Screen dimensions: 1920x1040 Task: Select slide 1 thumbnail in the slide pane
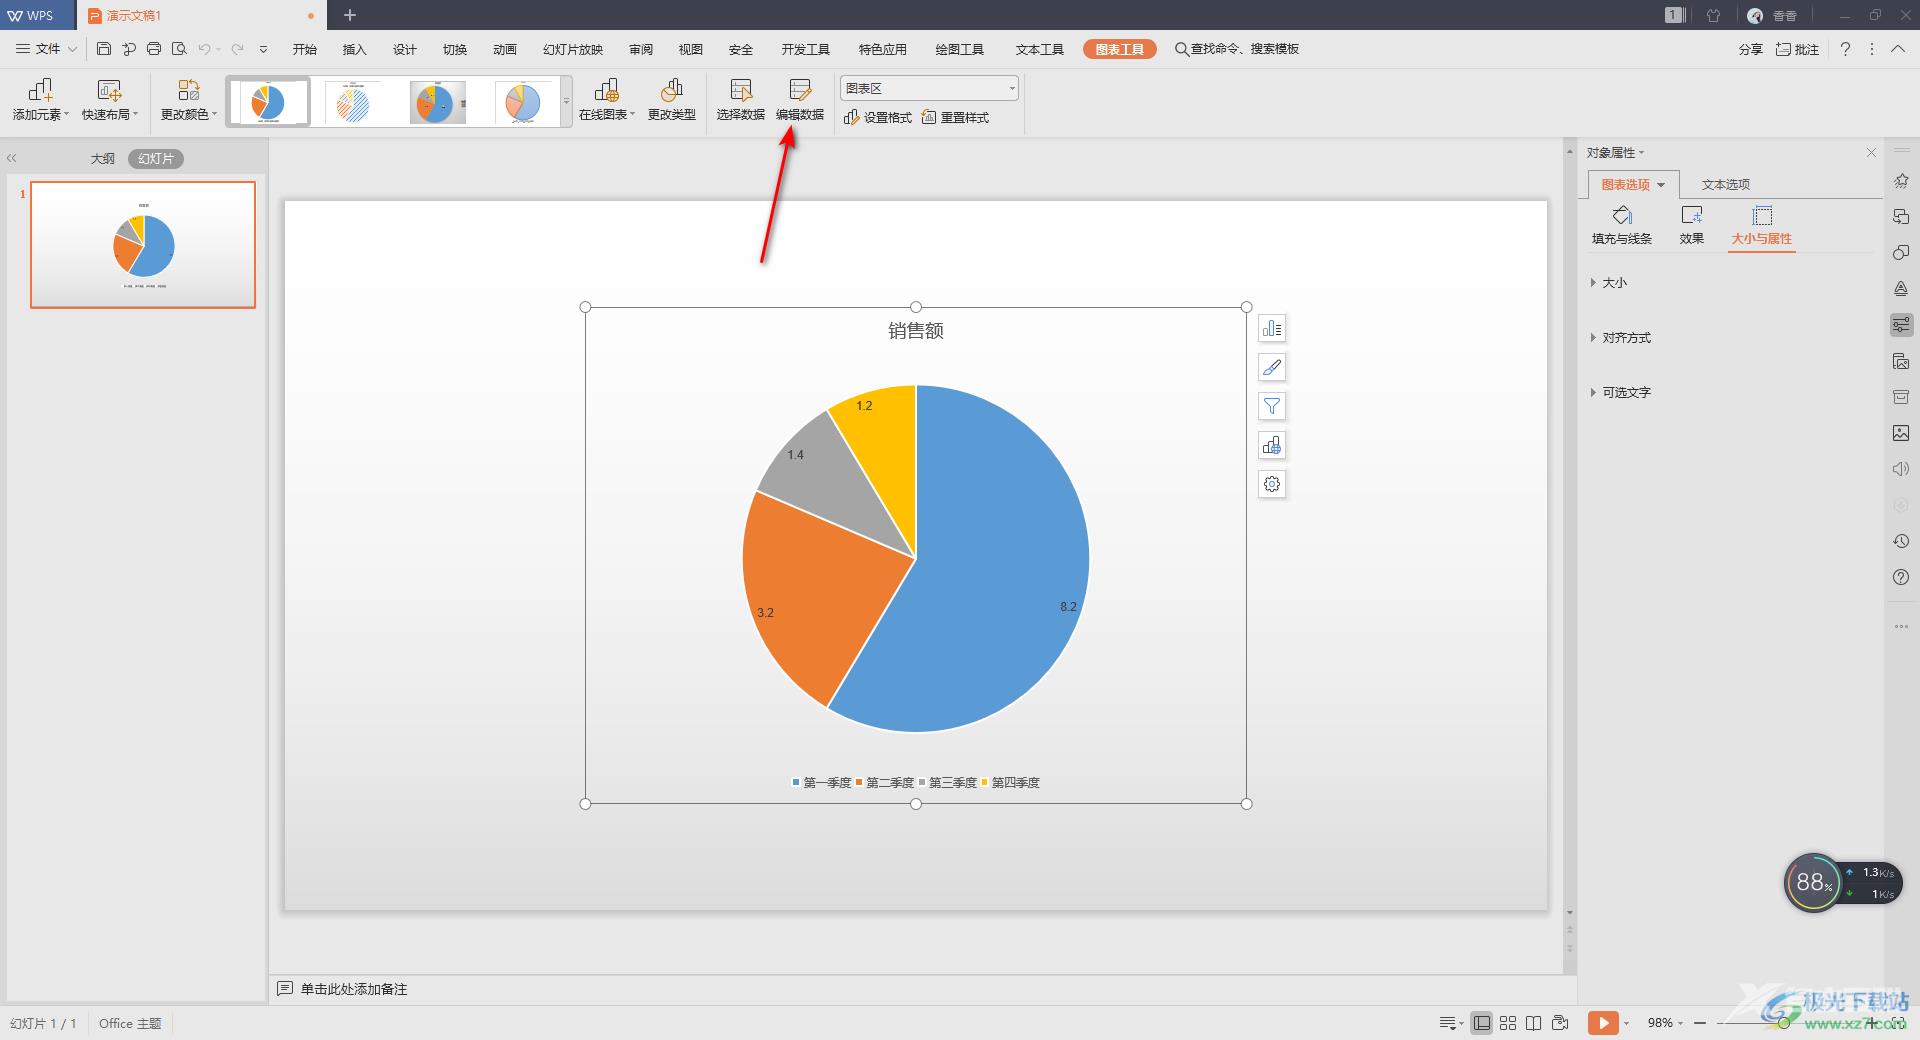tap(143, 244)
